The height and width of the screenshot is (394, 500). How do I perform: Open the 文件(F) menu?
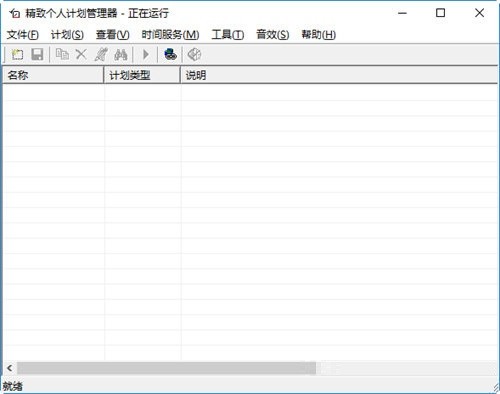pyautogui.click(x=23, y=35)
